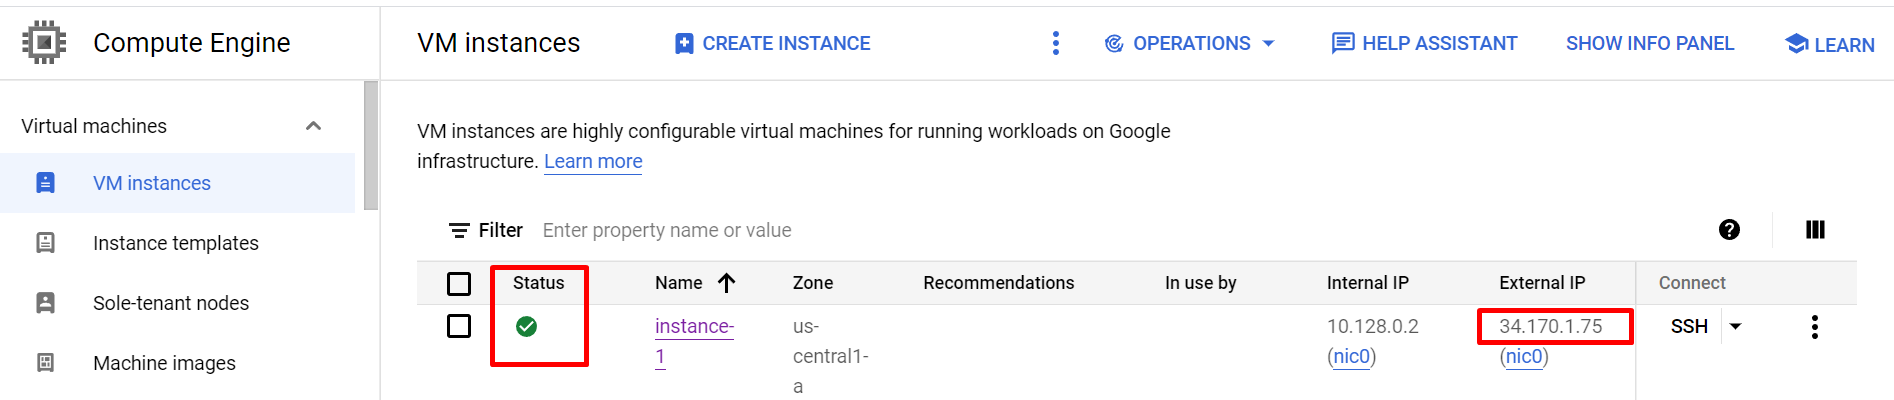Open the column display options icon
This screenshot has height=400, width=1894.
tap(1815, 230)
